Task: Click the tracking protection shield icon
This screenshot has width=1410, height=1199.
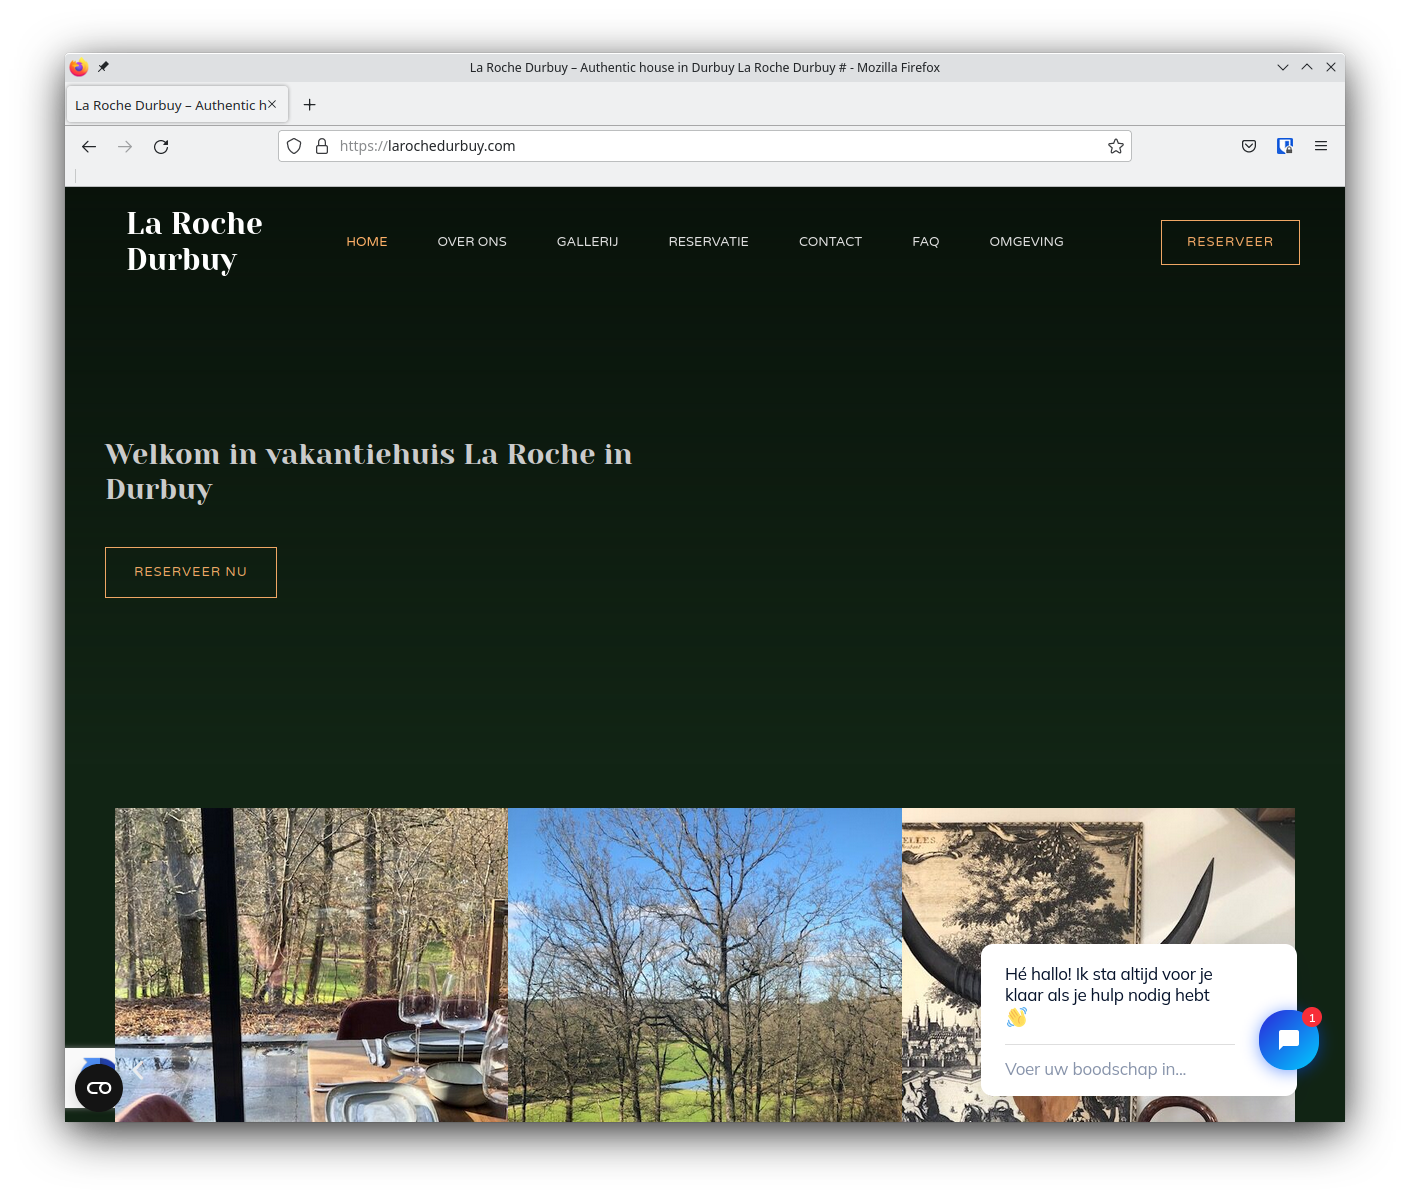Action: [294, 147]
